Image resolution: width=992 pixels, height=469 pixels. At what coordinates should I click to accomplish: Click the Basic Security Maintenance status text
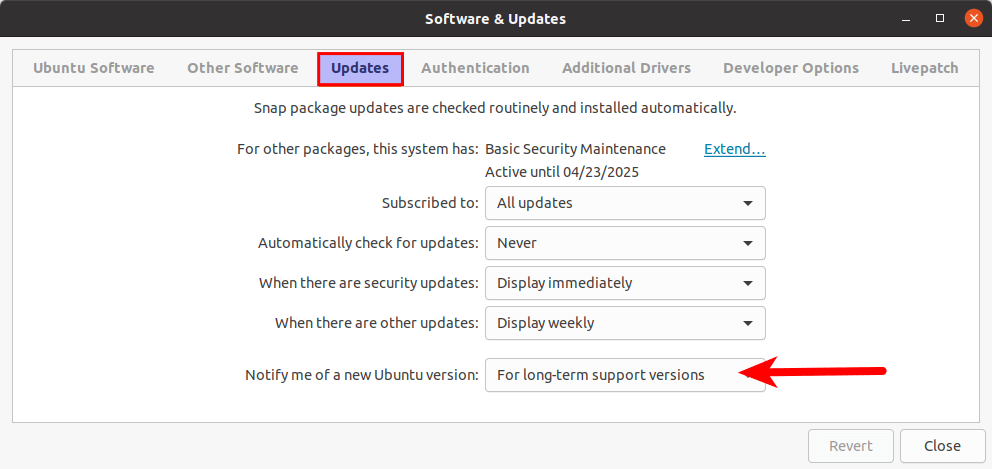(x=575, y=149)
